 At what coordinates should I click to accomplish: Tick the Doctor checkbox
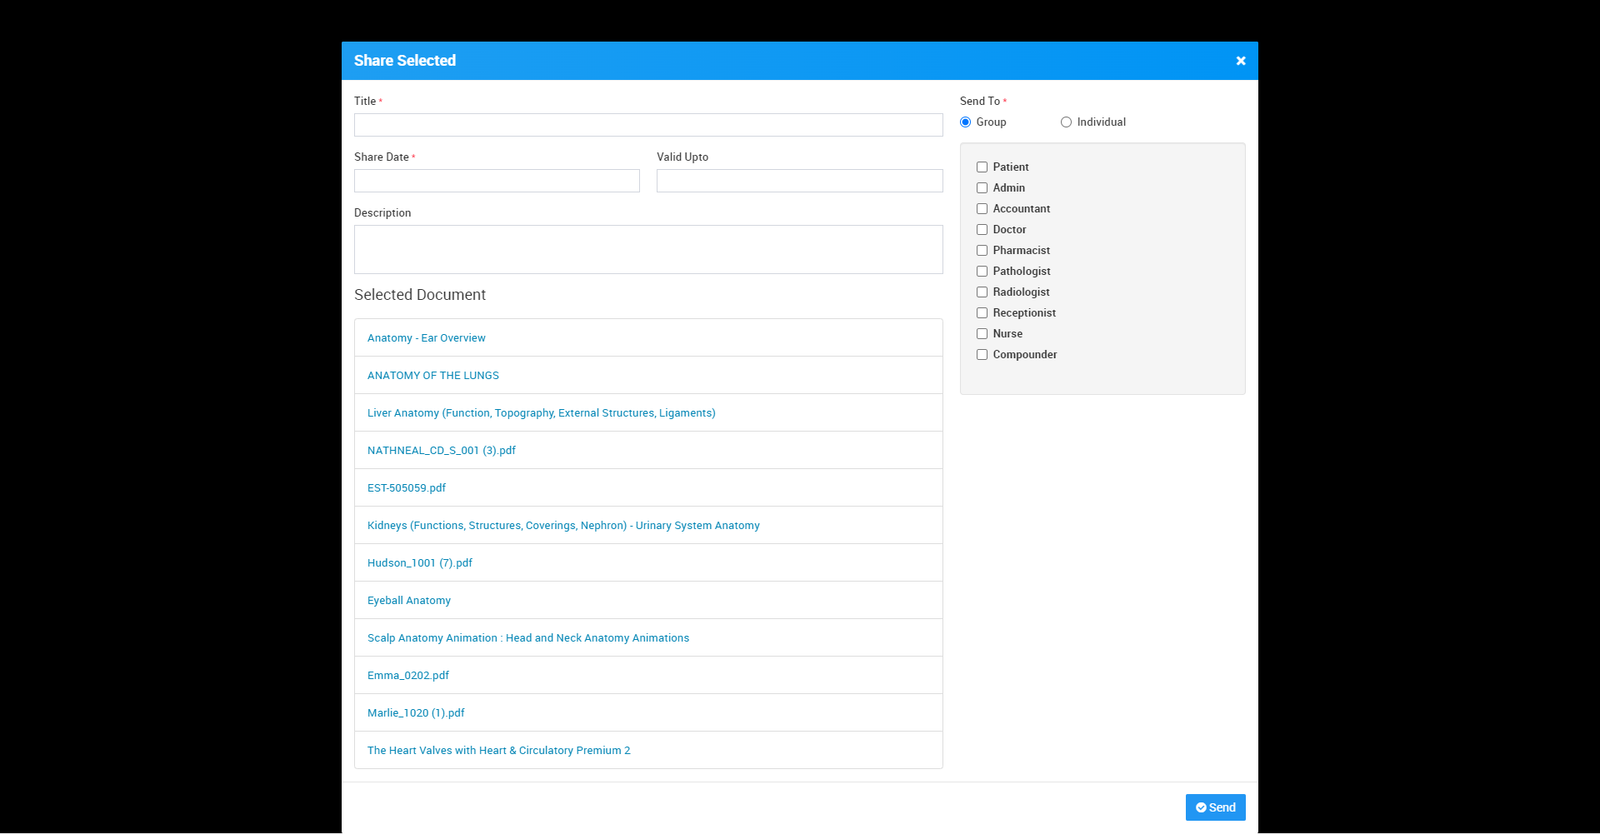click(x=982, y=230)
